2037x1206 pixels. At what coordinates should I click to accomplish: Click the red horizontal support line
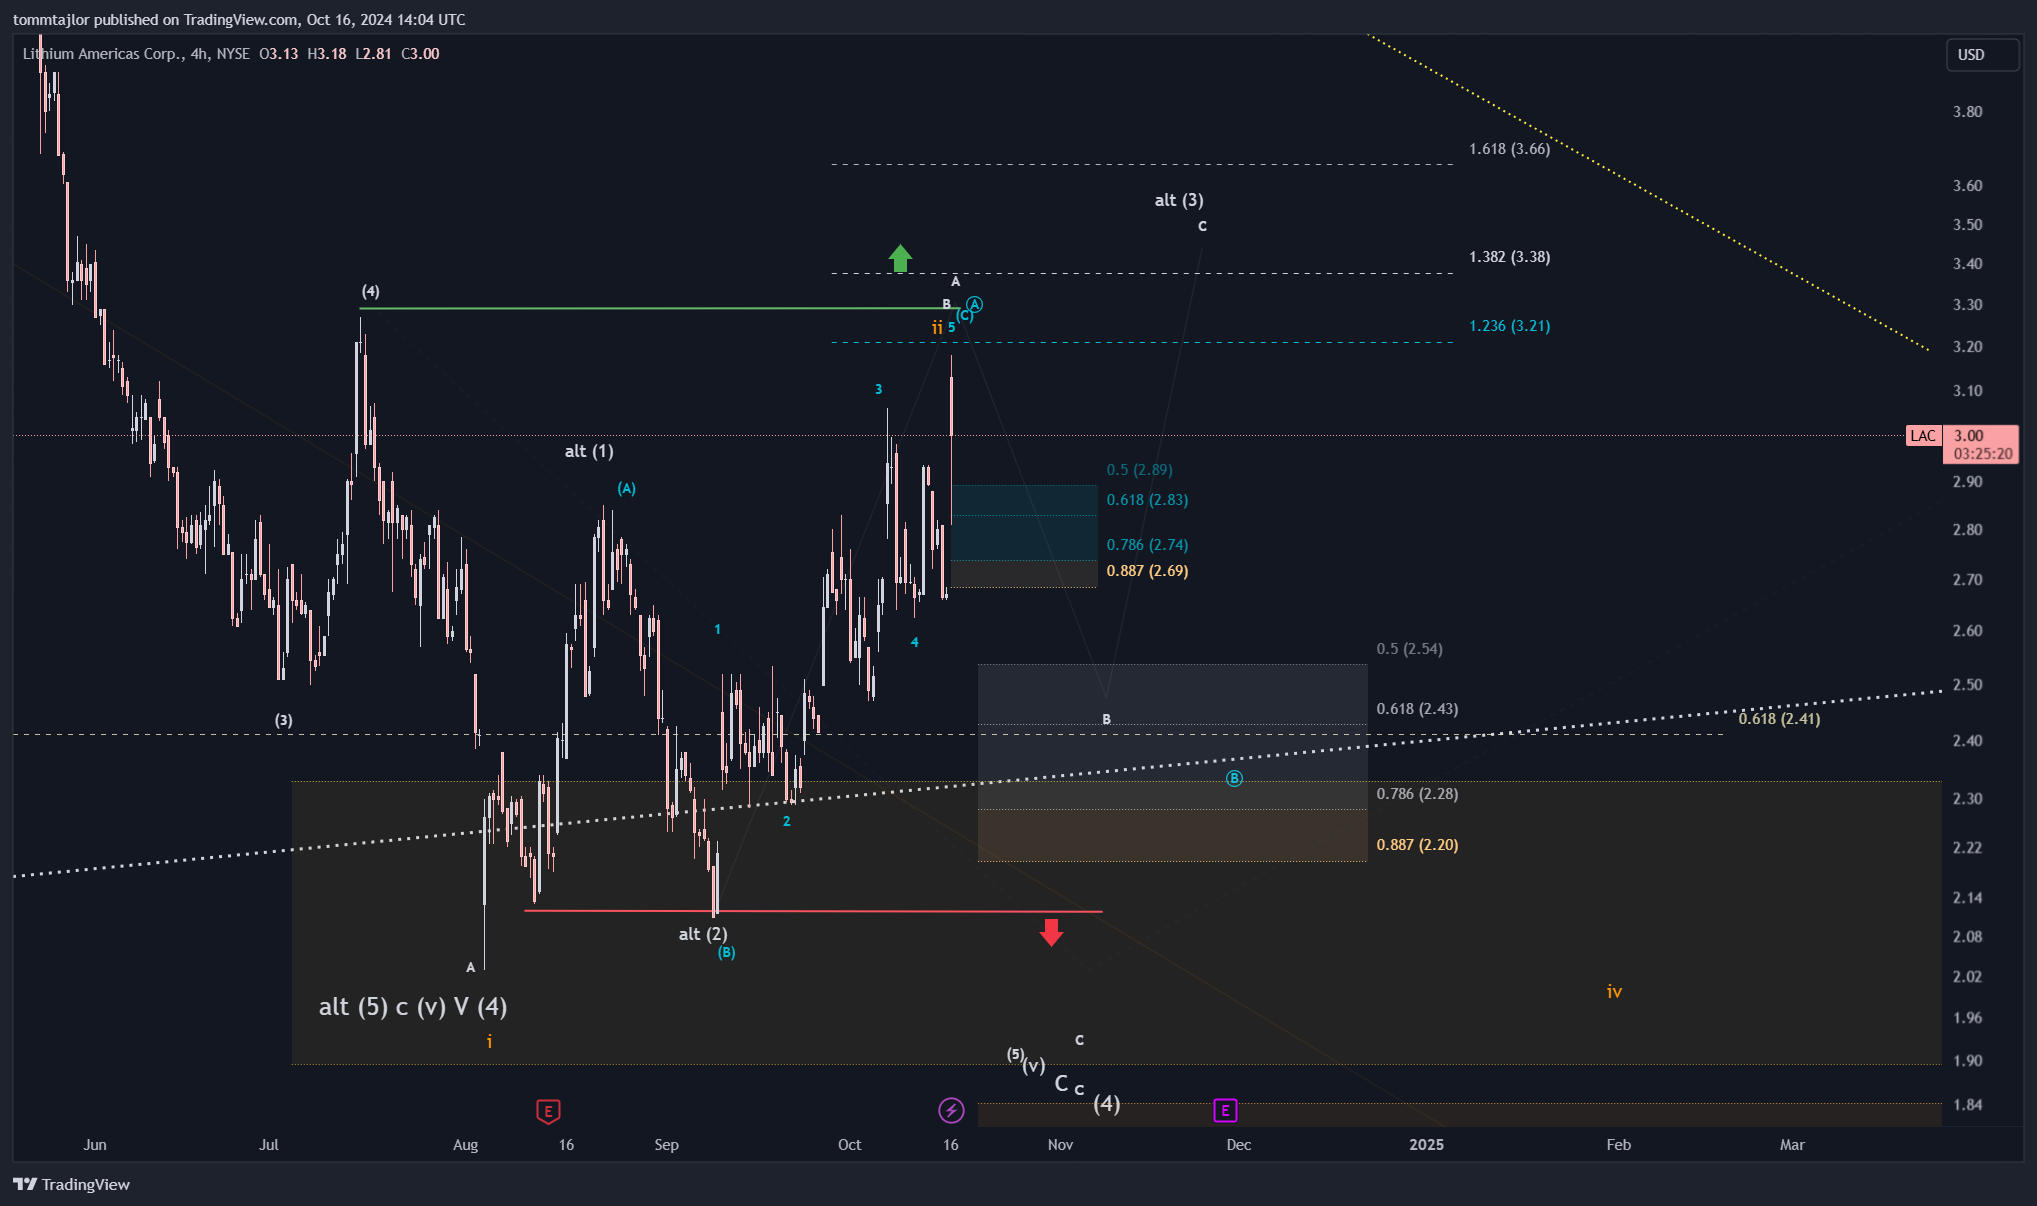coord(813,911)
